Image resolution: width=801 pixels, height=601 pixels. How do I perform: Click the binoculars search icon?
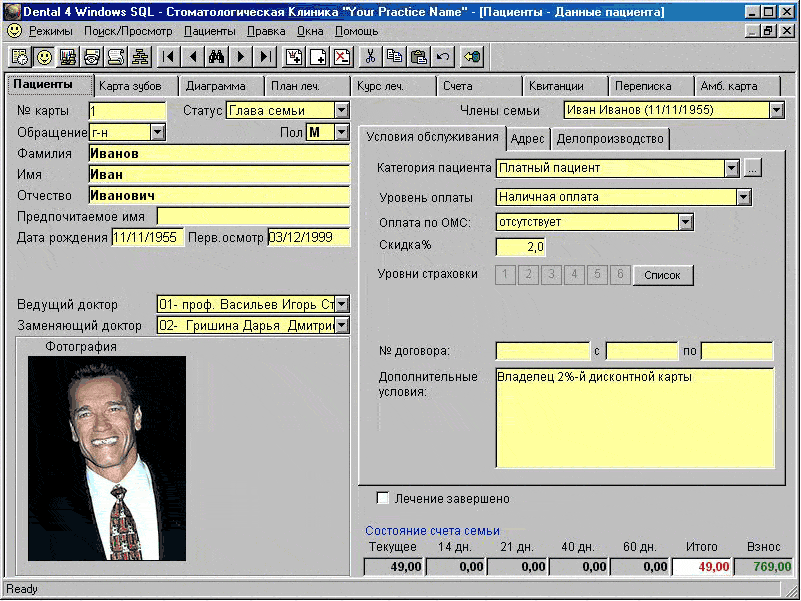[216, 56]
